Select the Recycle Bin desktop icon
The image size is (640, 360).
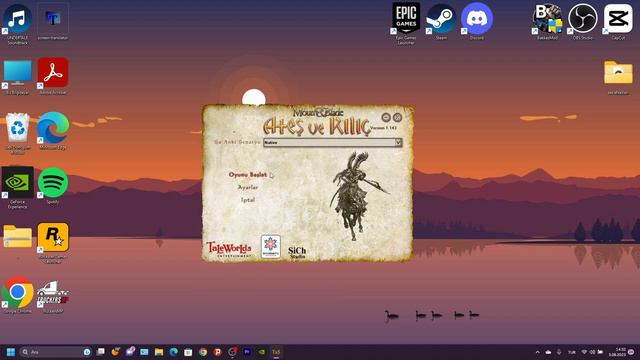(18, 133)
